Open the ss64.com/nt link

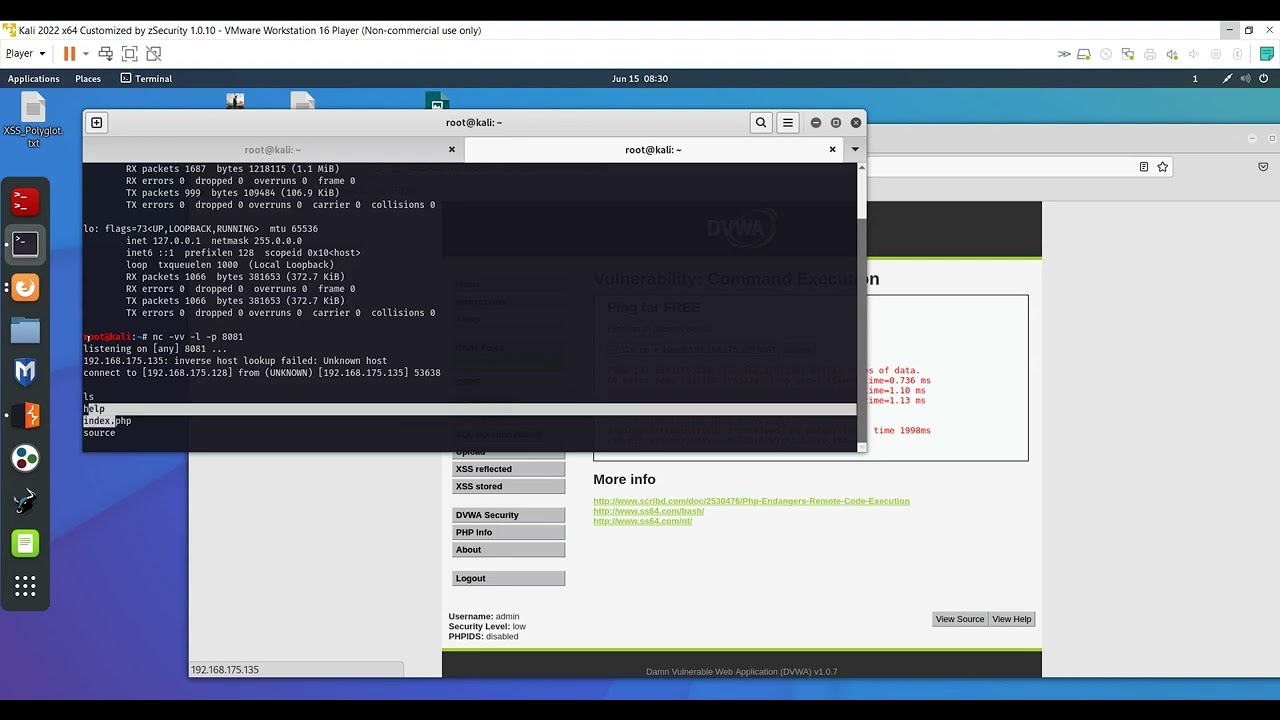642,521
